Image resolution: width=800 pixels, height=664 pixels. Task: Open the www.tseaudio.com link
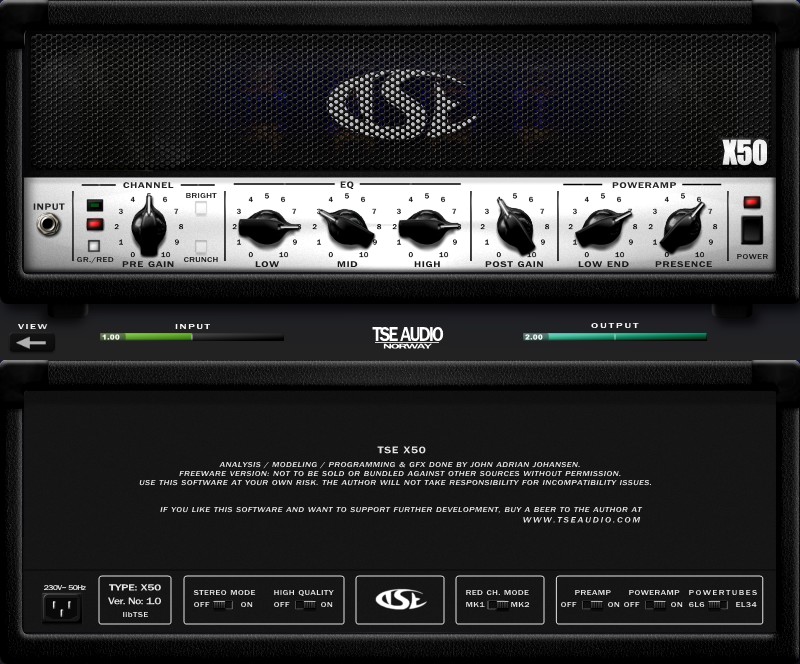[581, 520]
